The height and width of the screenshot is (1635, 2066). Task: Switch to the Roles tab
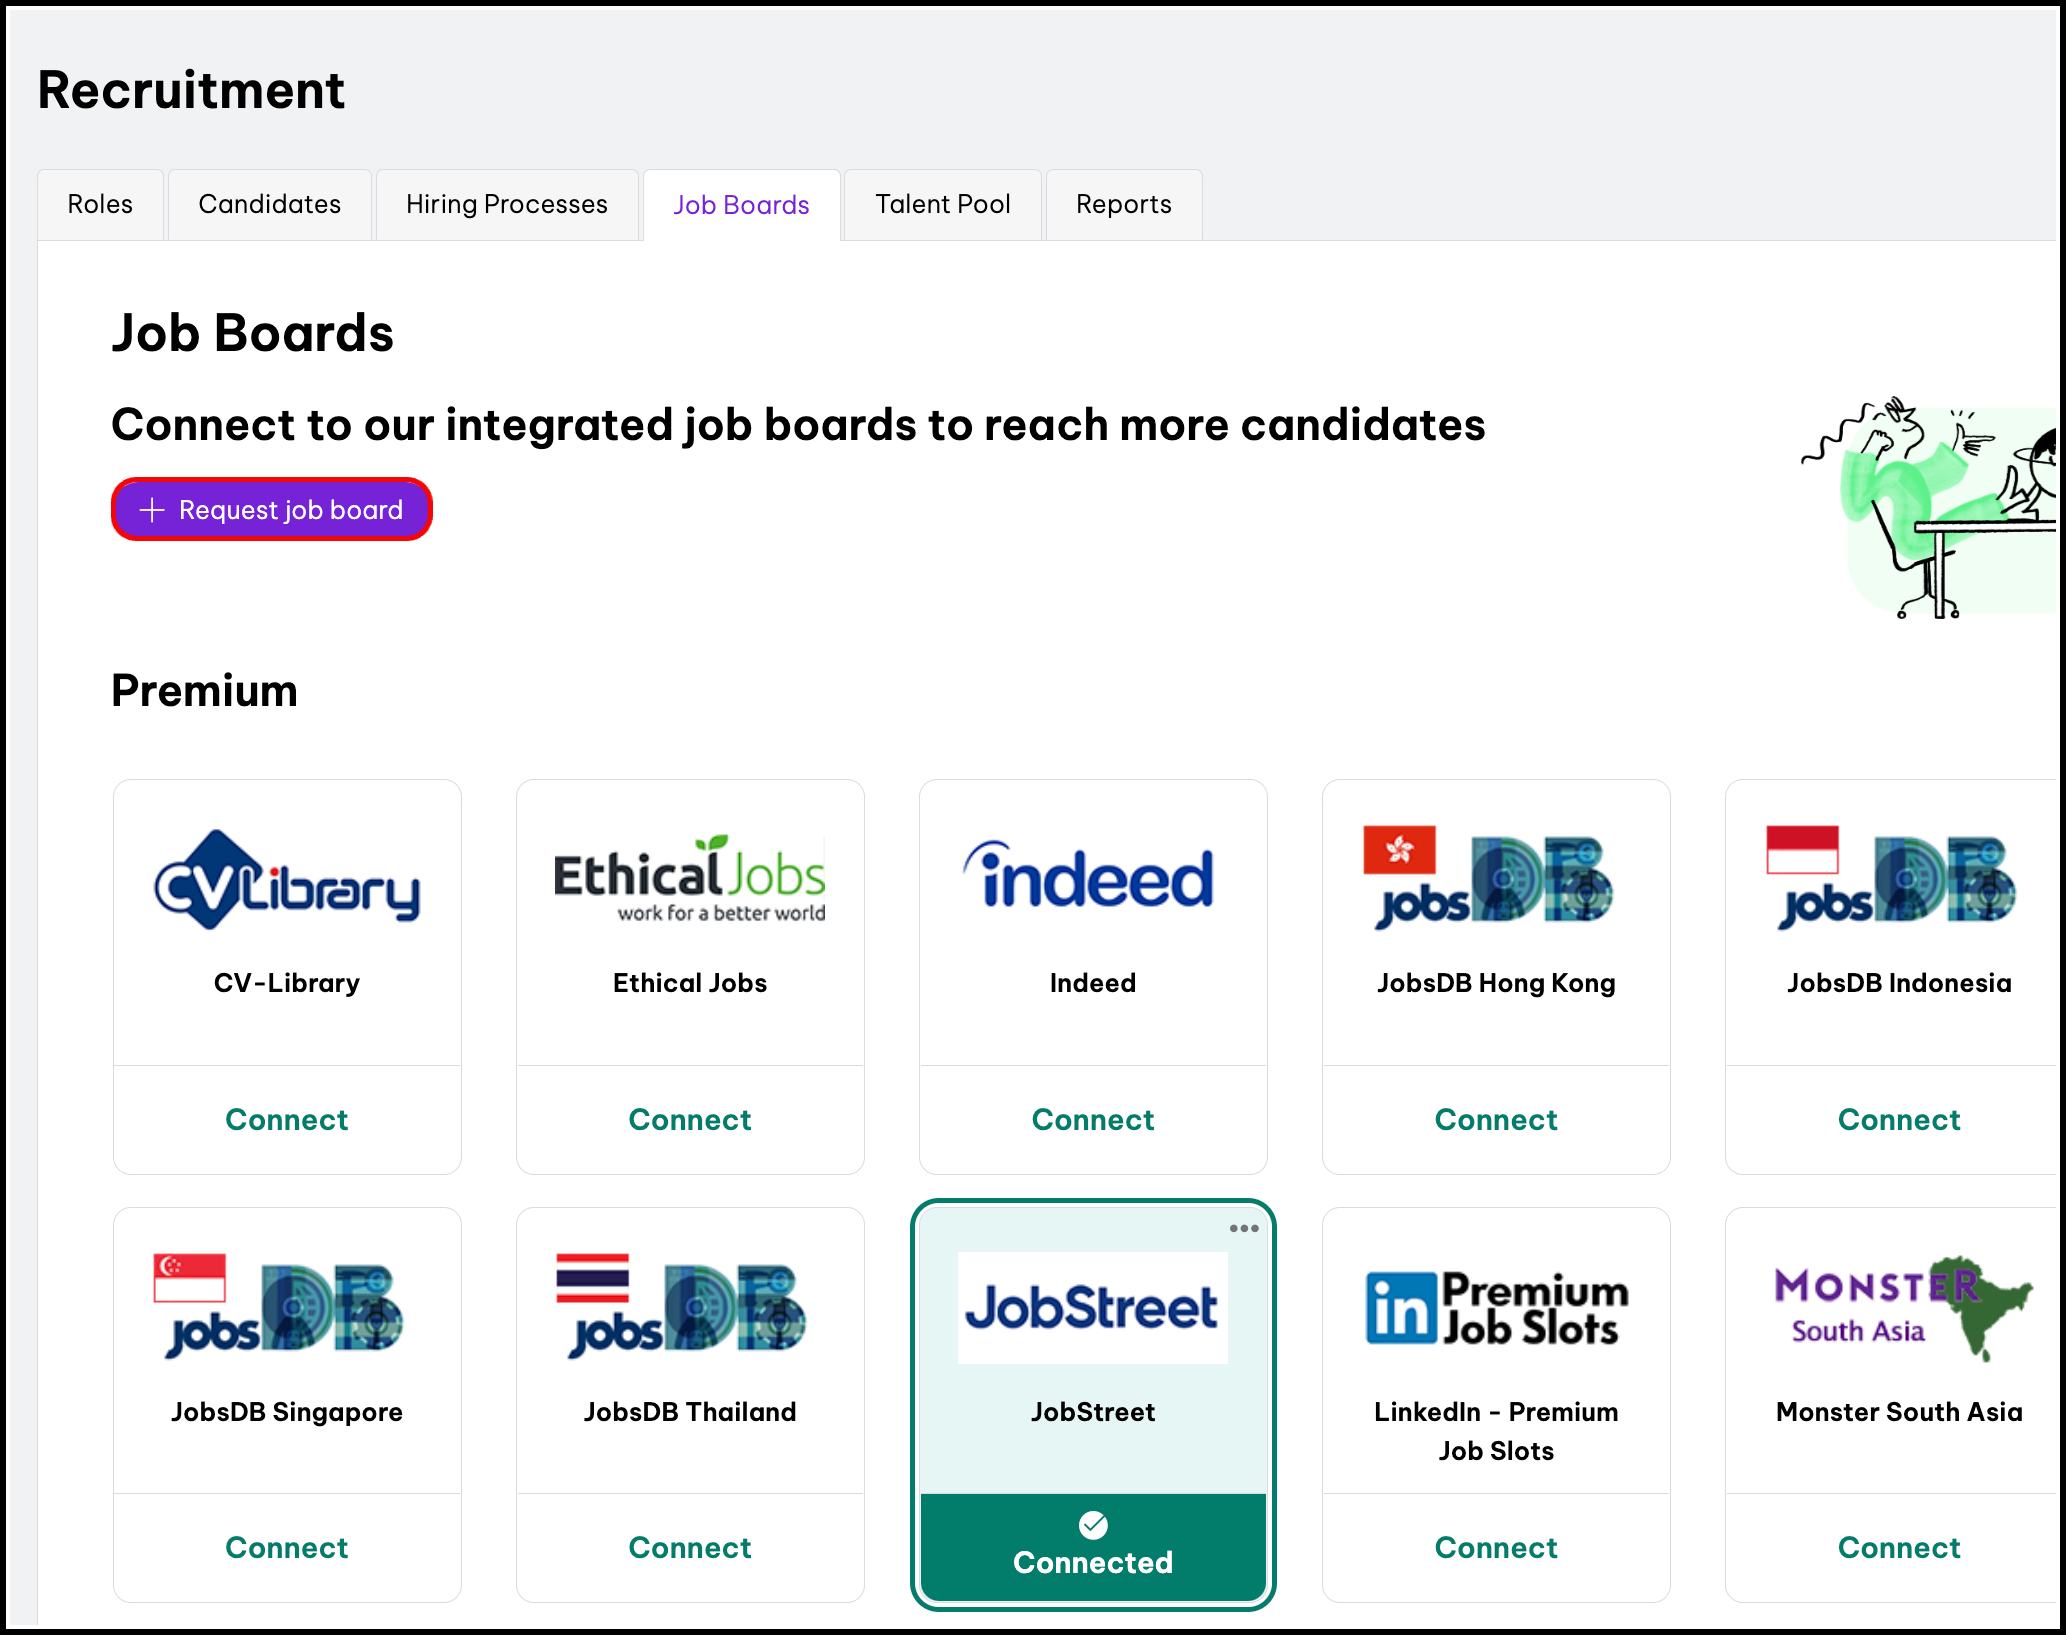(100, 205)
